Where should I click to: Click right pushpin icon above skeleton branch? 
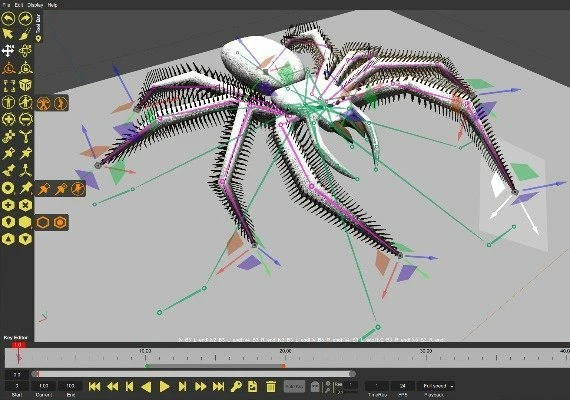pos(25,153)
